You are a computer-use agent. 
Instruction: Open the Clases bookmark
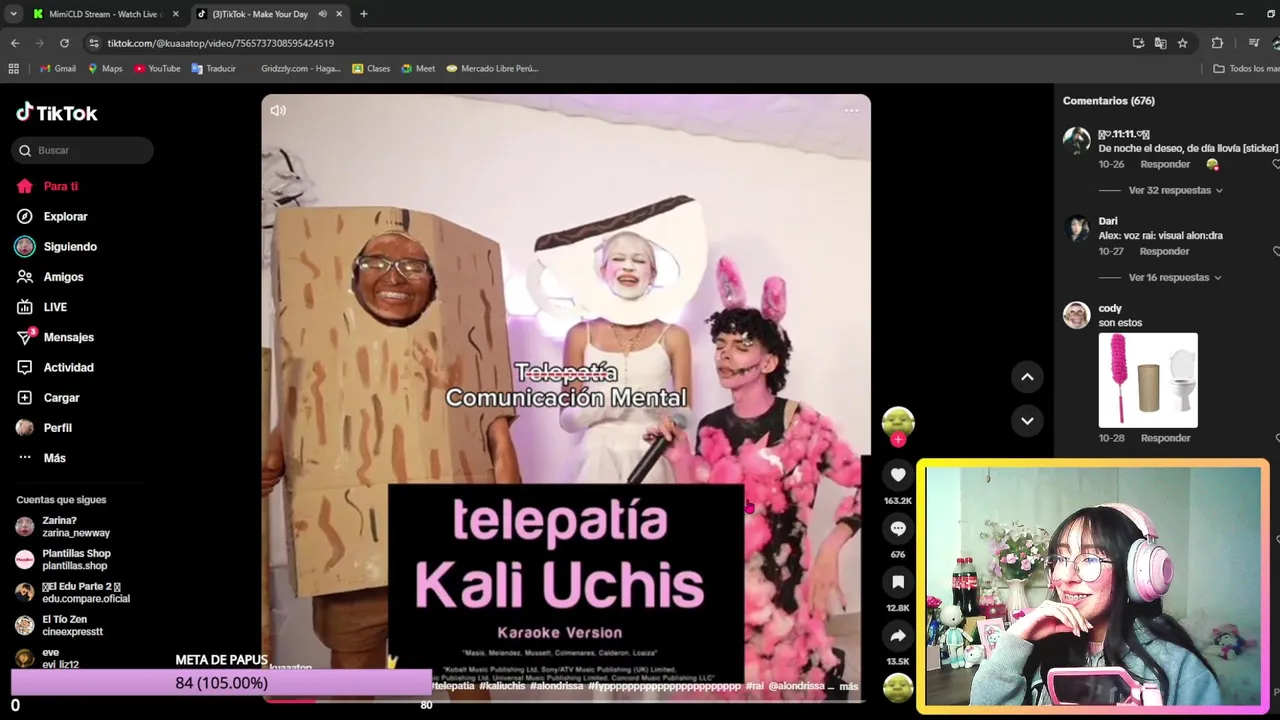371,69
